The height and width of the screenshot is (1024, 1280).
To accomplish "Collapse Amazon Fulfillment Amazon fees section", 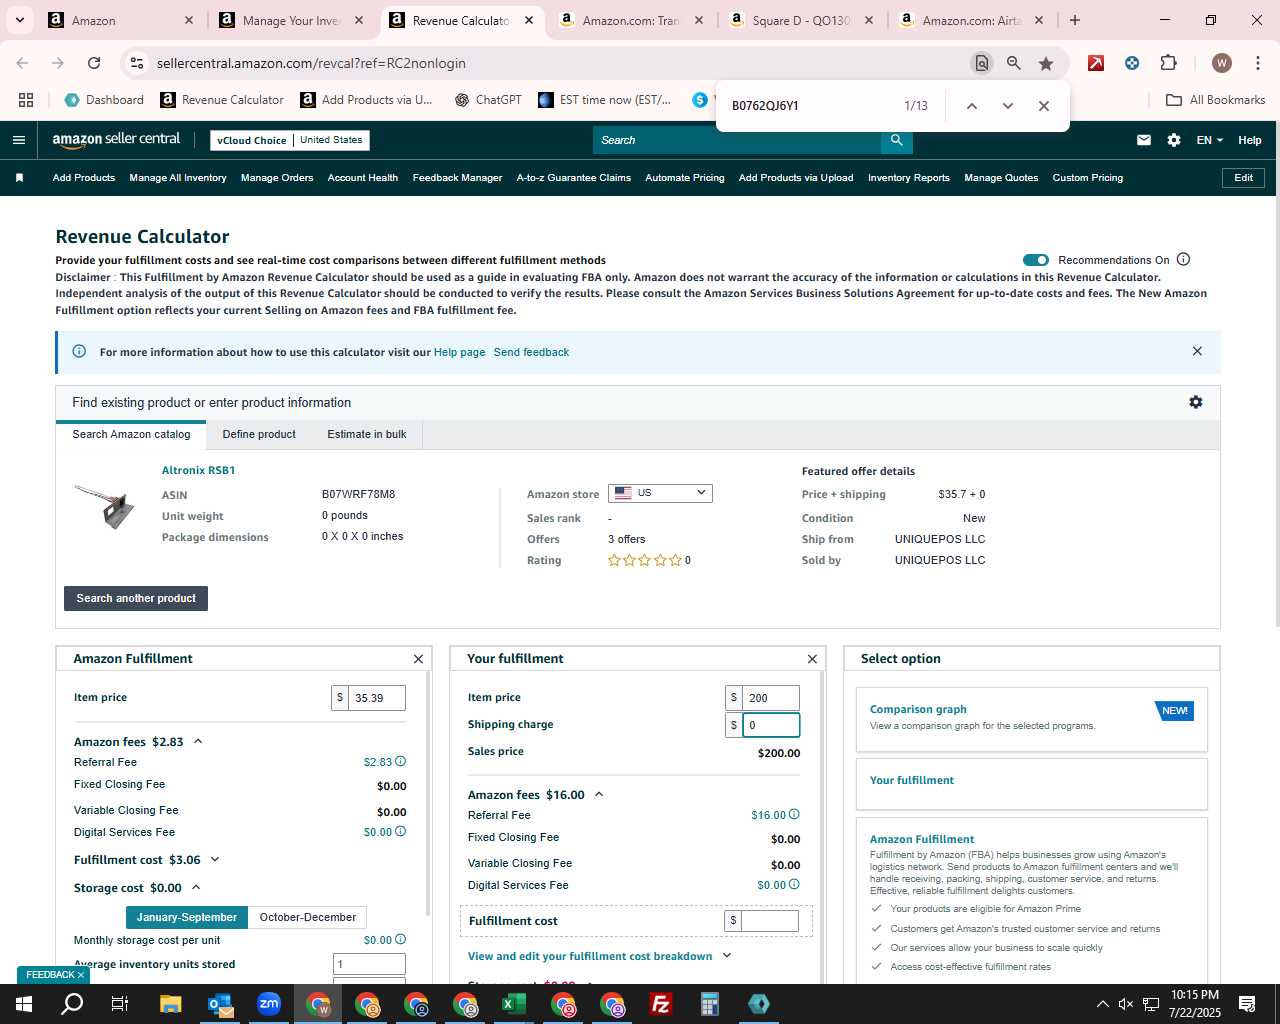I will point(198,741).
